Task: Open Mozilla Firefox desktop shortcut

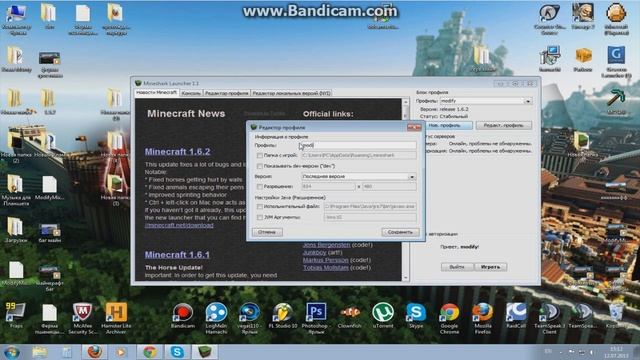Action: point(483,318)
